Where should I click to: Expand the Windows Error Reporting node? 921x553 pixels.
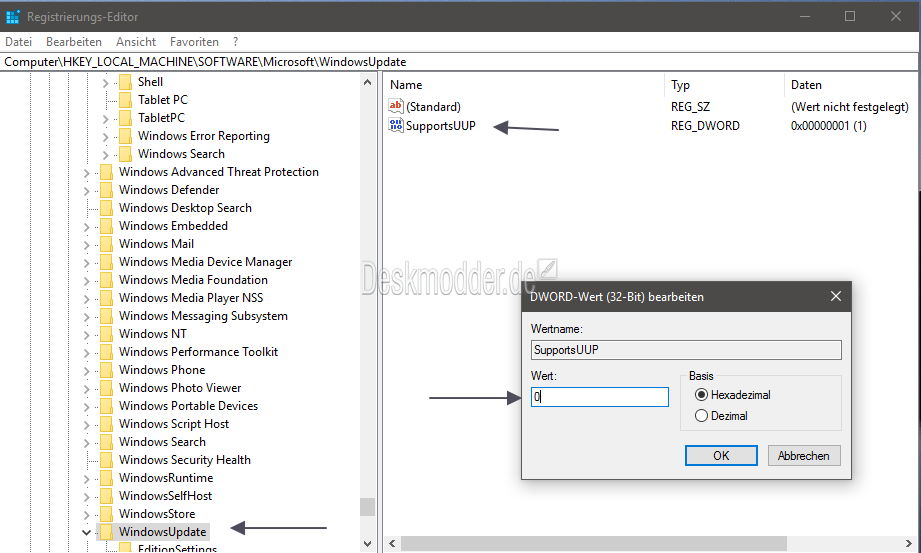(106, 138)
